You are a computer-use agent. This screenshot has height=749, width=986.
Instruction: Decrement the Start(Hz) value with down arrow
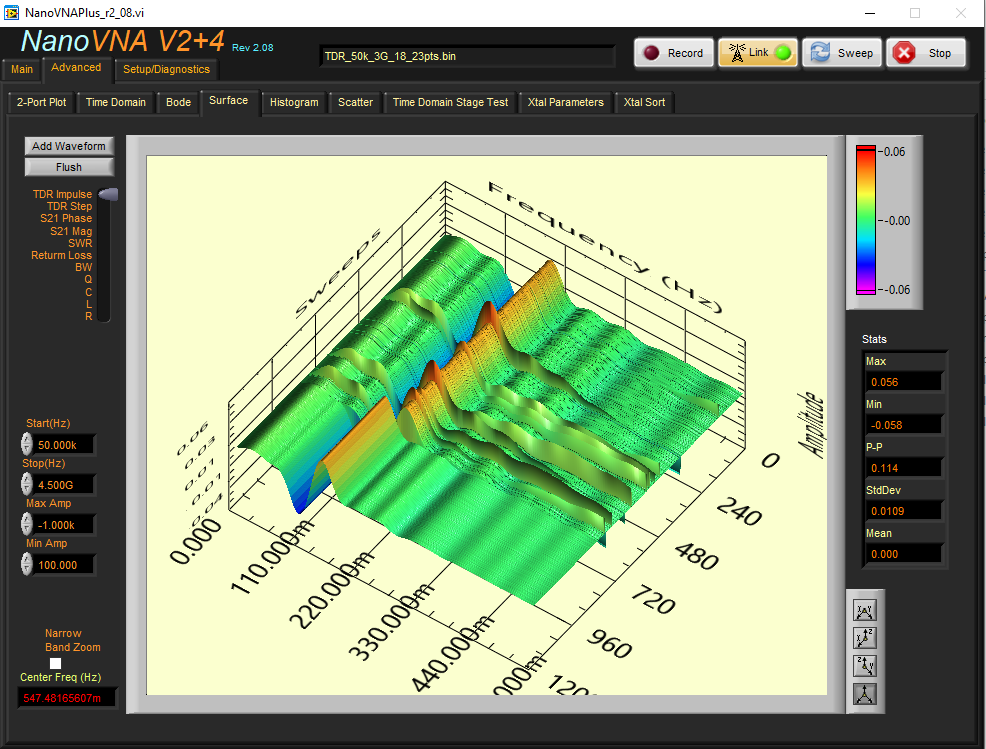[x=26, y=449]
